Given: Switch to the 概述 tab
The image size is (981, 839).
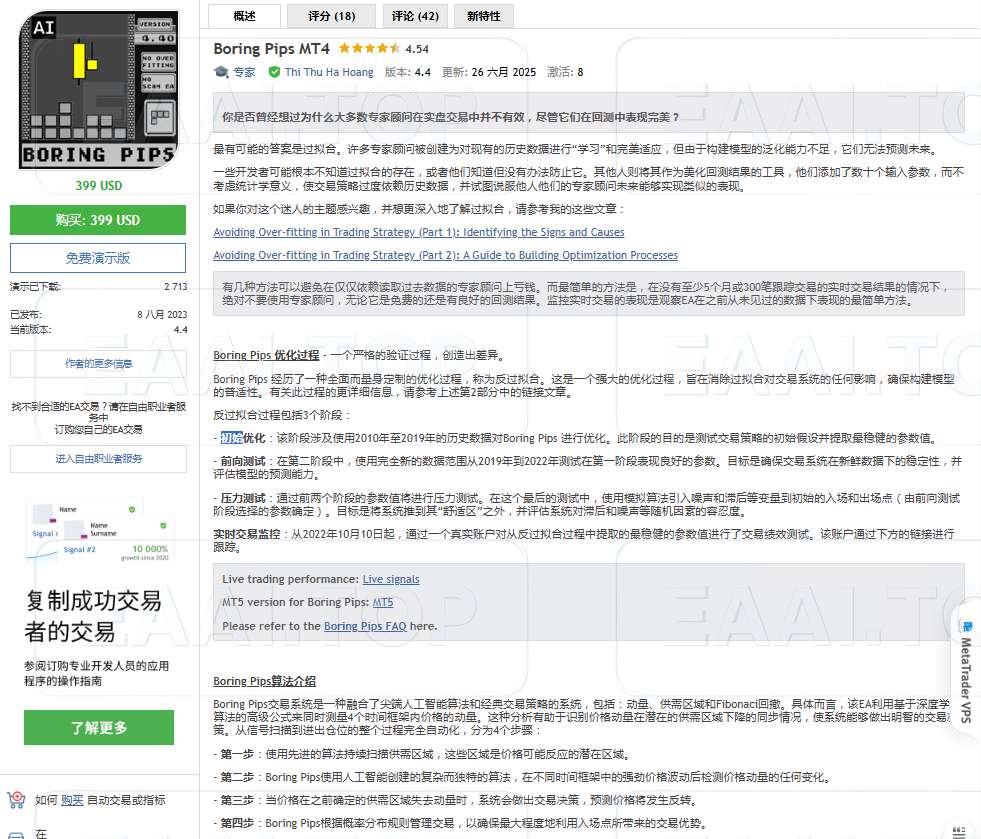Looking at the screenshot, I should tap(245, 16).
